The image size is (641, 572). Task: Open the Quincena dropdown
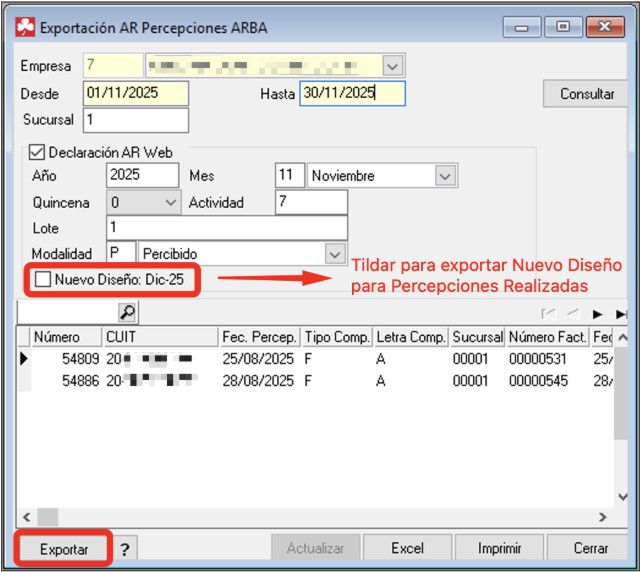click(170, 202)
